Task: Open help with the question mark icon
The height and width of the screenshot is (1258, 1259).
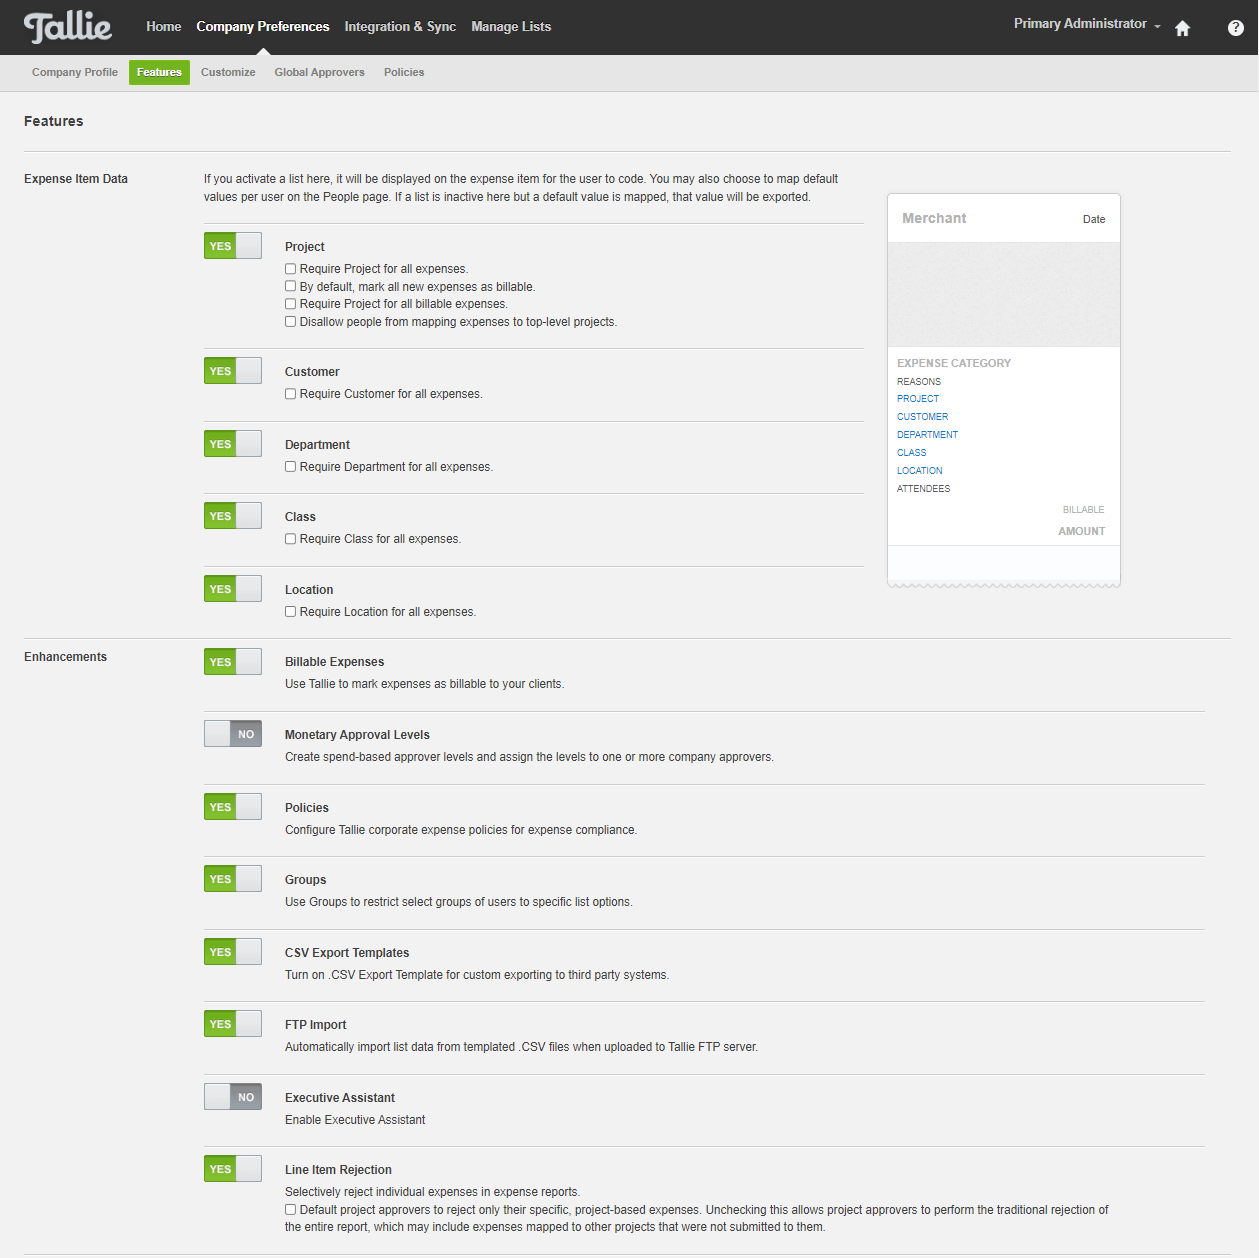Action: pyautogui.click(x=1236, y=28)
